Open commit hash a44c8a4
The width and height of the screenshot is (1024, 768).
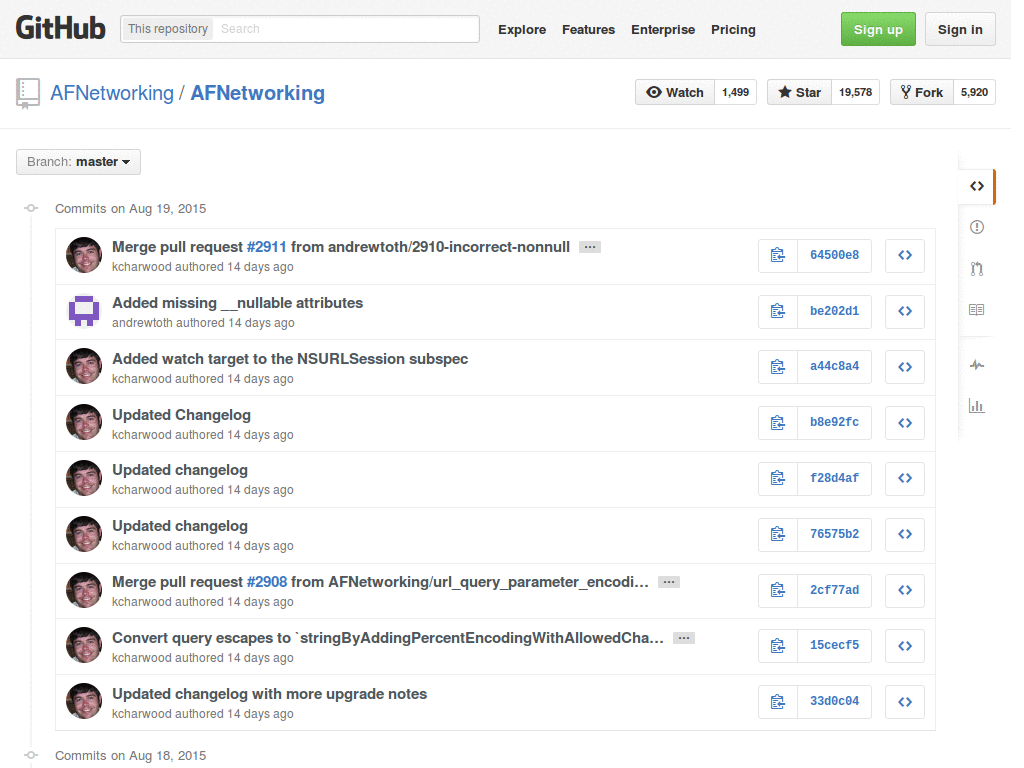click(835, 367)
